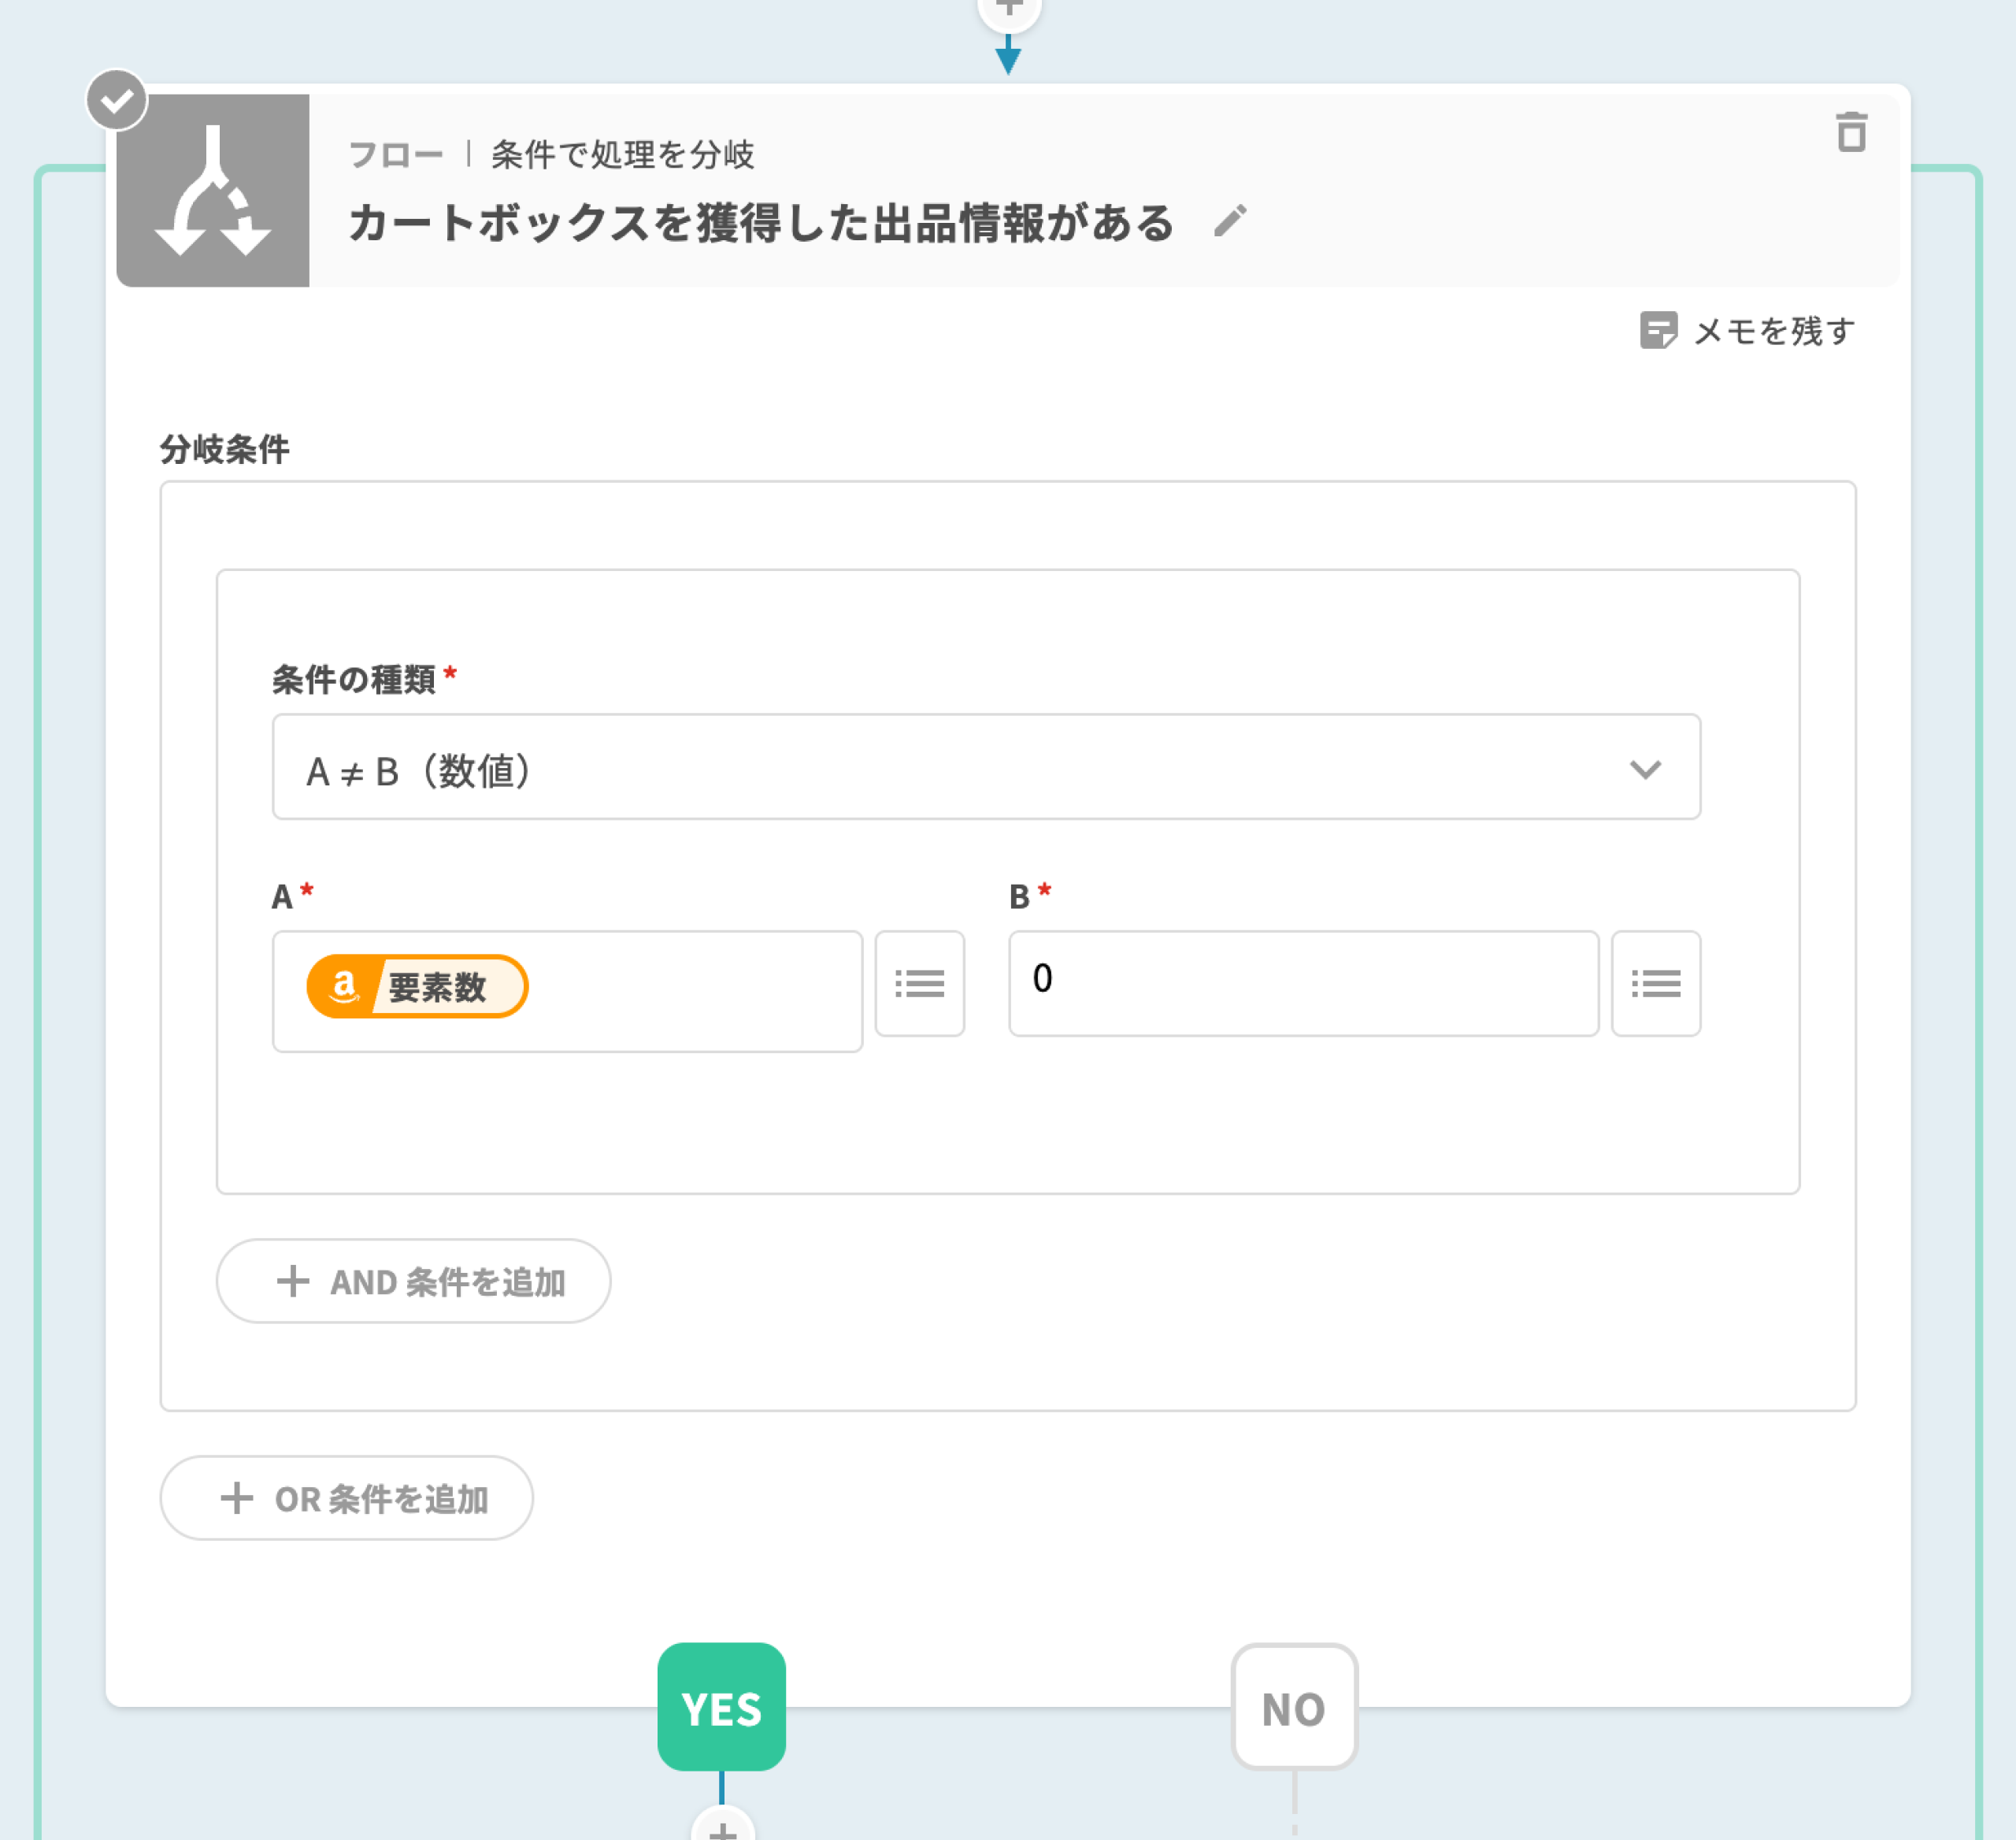Open list picker next to field B

(1655, 984)
